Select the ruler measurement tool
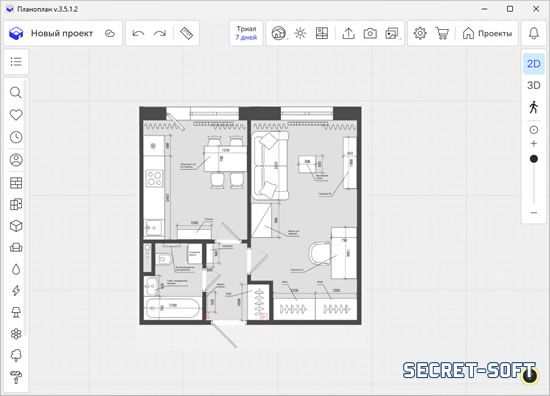Image resolution: width=550 pixels, height=396 pixels. 186,33
